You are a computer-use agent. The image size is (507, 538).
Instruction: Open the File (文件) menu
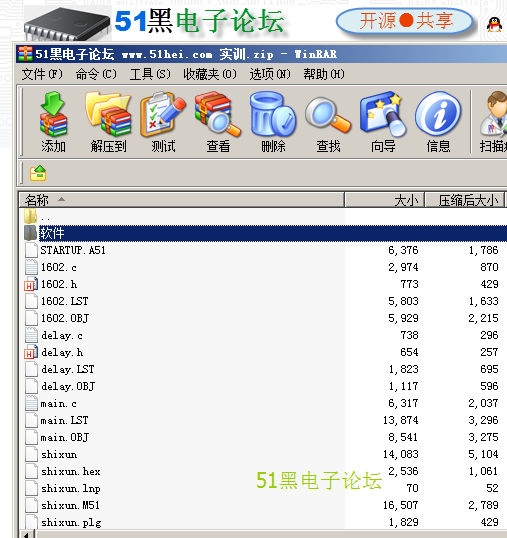[42, 74]
